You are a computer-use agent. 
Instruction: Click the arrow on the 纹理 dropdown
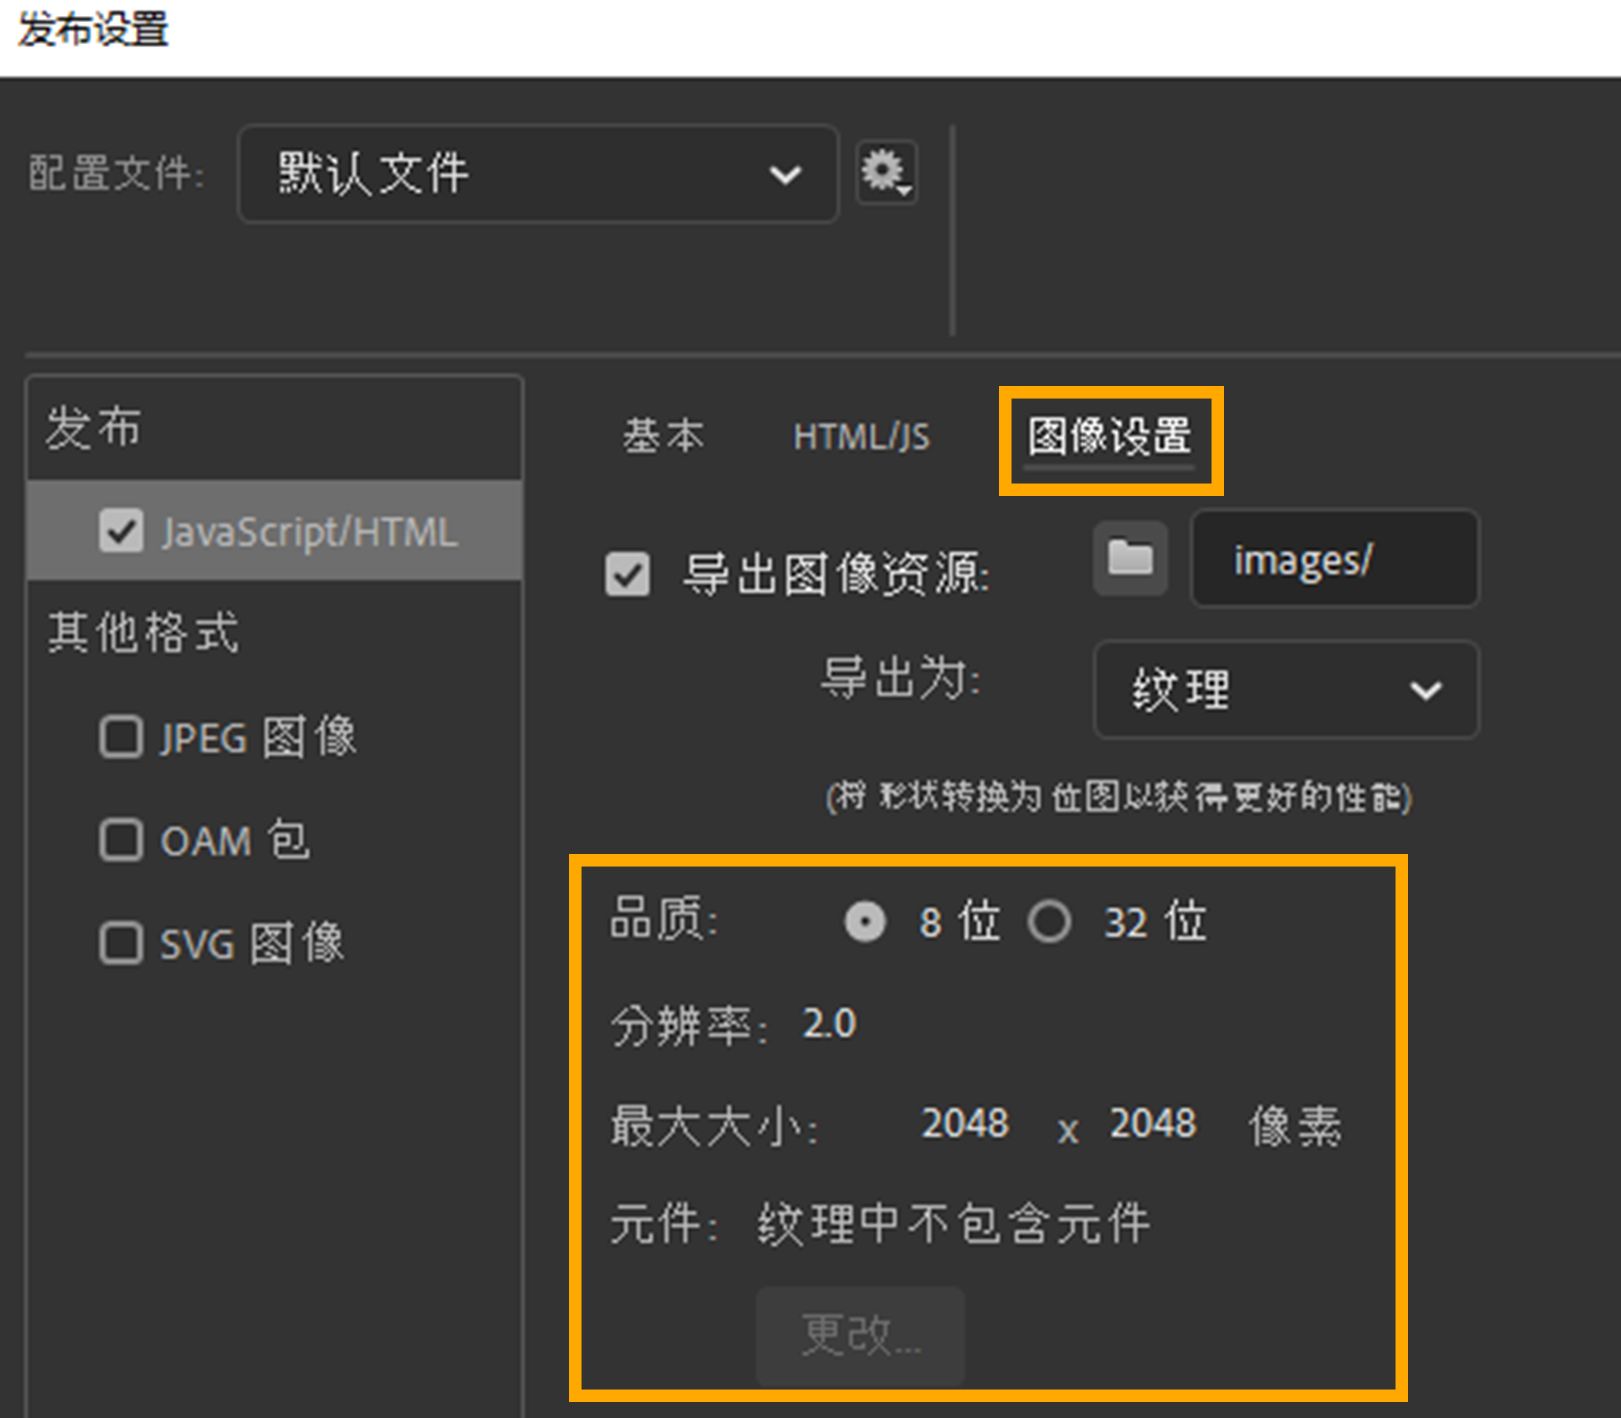coord(1428,689)
